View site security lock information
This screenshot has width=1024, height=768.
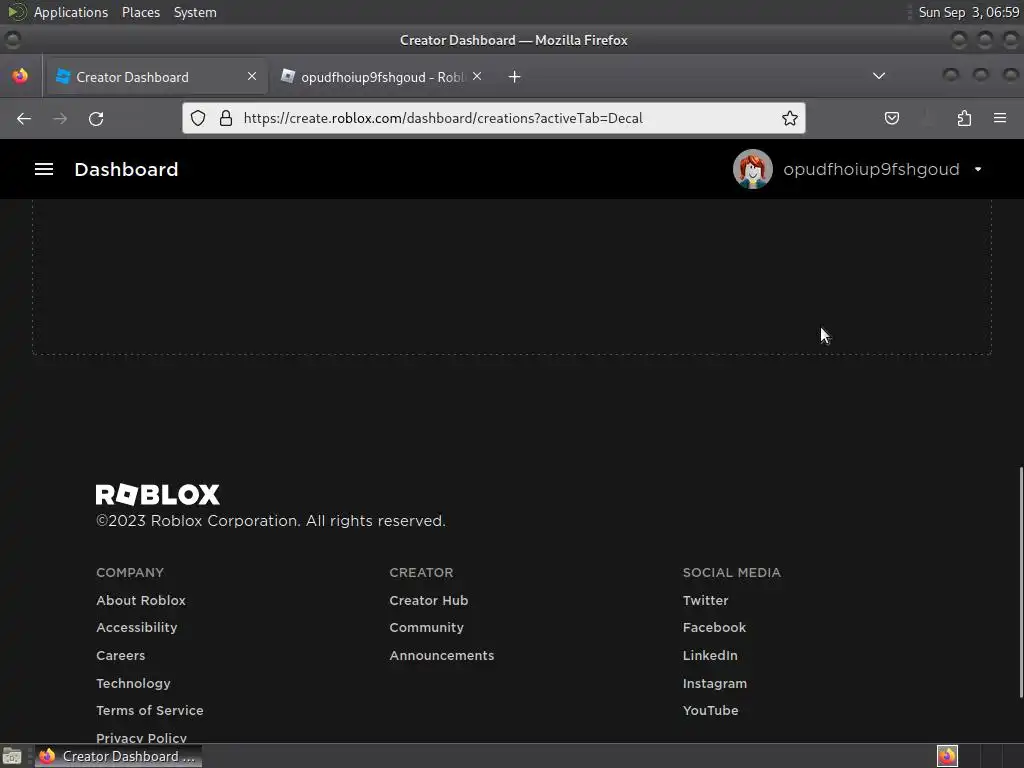(226, 118)
